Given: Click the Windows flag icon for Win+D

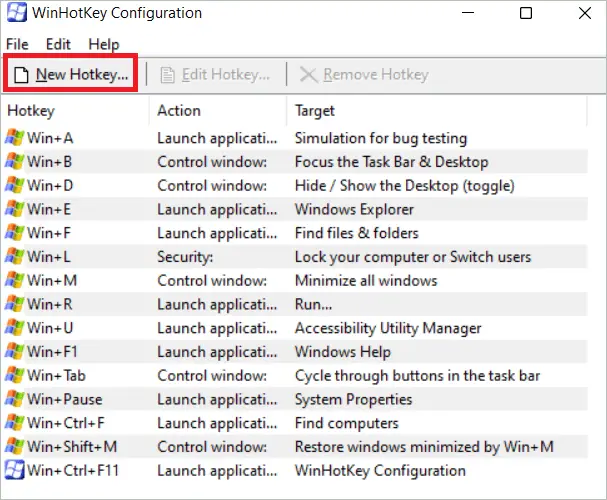Looking at the screenshot, I should pos(14,185).
